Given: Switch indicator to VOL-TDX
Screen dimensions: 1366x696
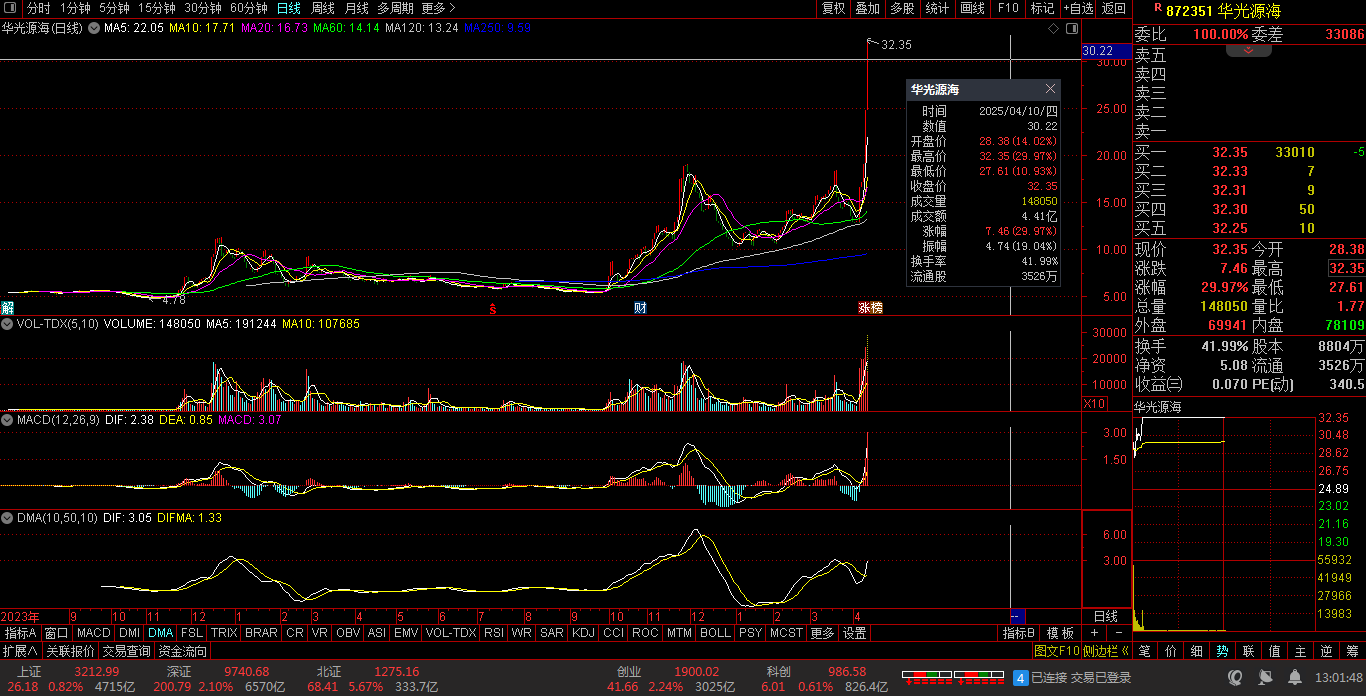Looking at the screenshot, I should pos(451,633).
